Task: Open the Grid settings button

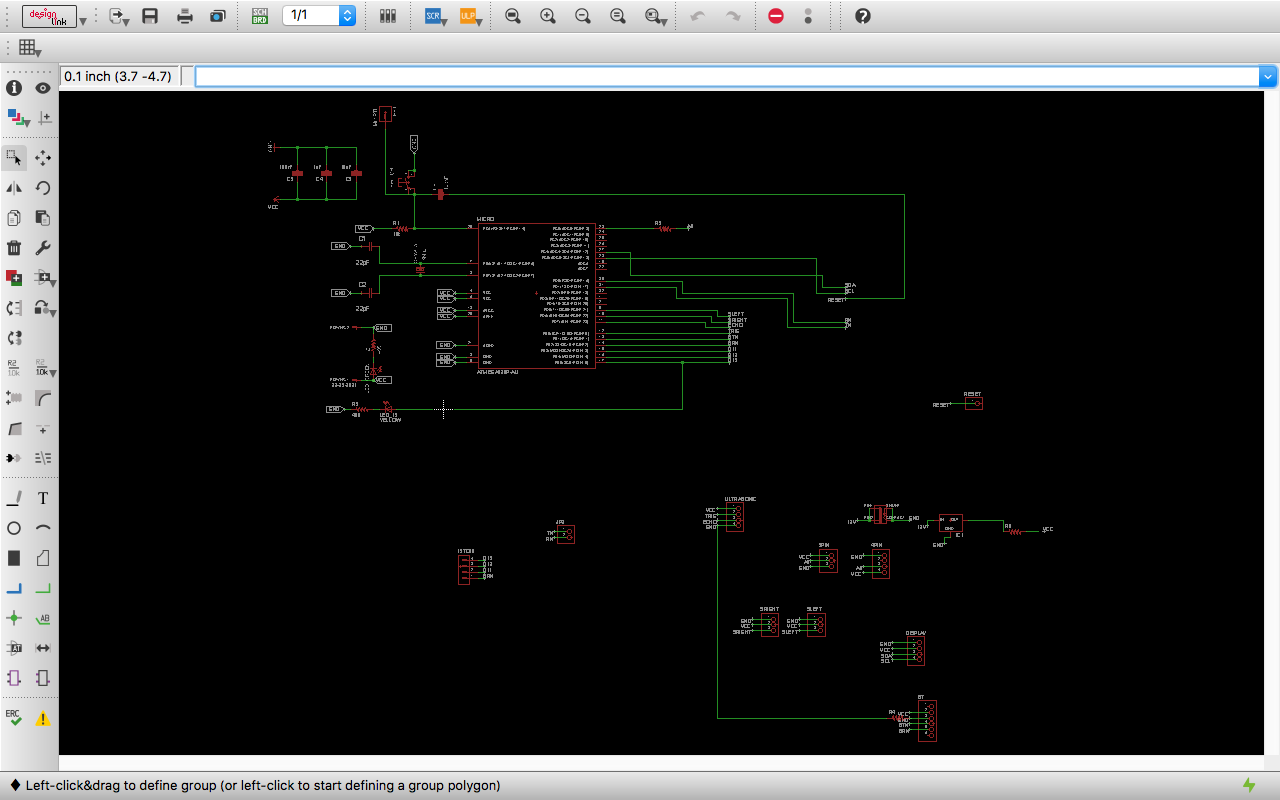Action: click(29, 47)
